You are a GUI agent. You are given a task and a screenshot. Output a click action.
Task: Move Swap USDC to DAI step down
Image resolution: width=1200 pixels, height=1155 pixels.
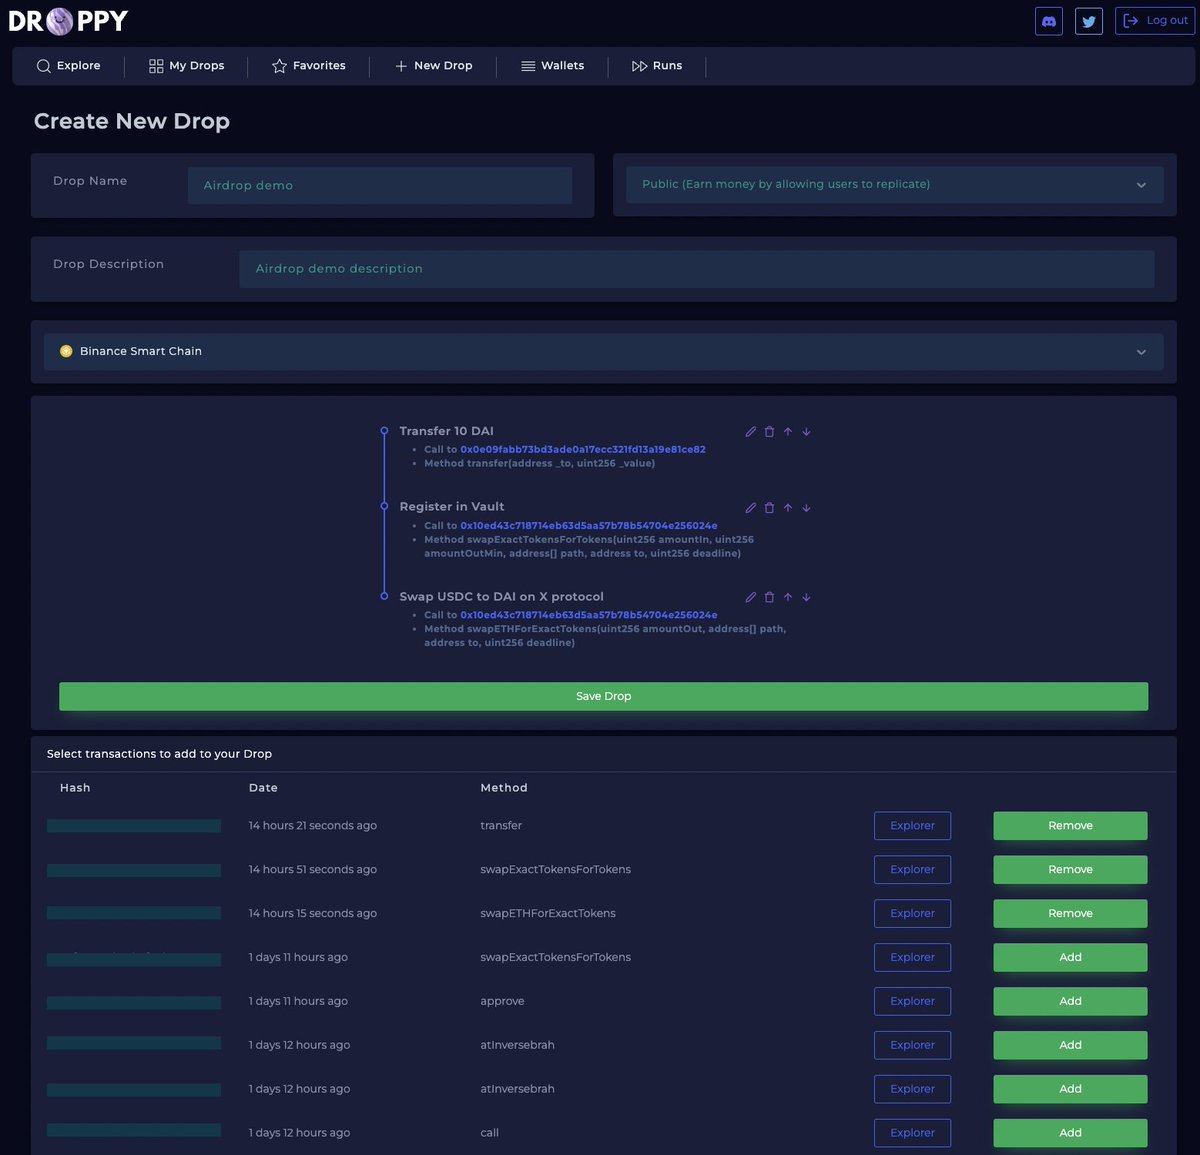pyautogui.click(x=806, y=597)
